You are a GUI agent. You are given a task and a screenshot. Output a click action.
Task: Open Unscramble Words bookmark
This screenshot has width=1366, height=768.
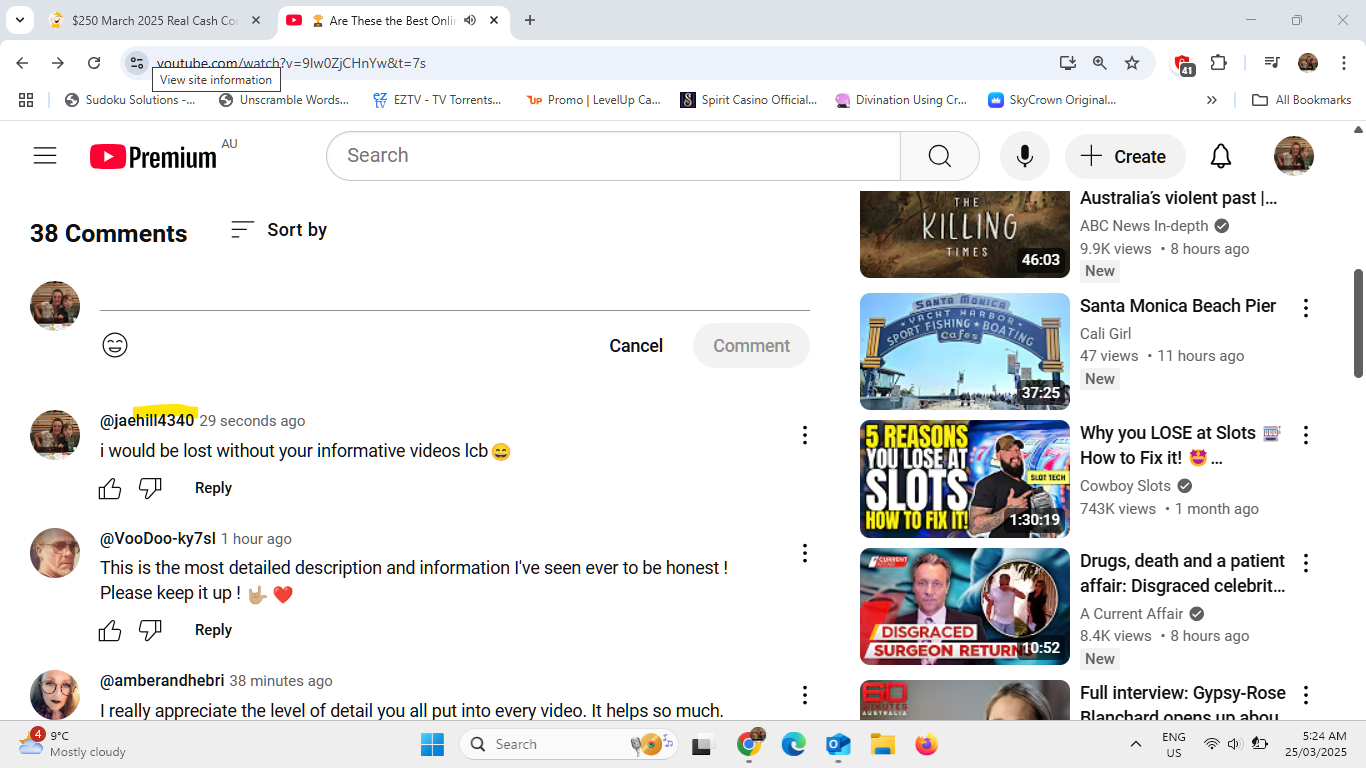284,100
